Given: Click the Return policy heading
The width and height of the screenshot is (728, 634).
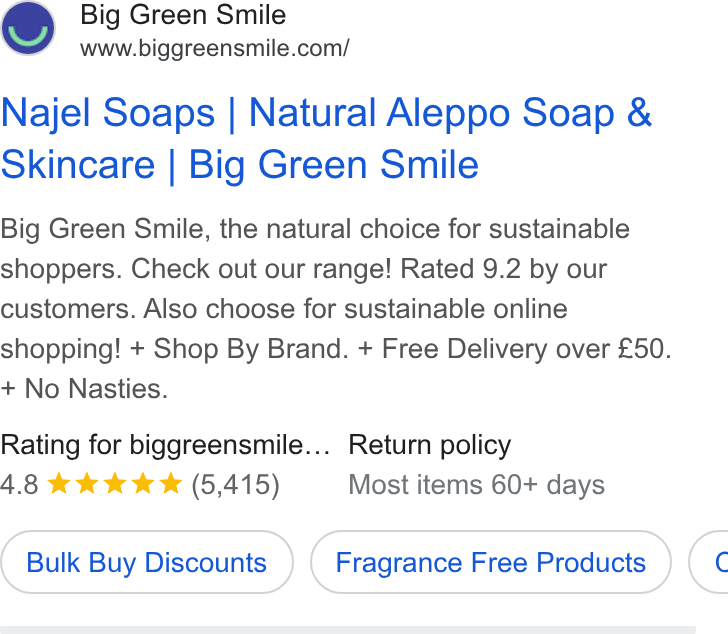Looking at the screenshot, I should tap(429, 445).
